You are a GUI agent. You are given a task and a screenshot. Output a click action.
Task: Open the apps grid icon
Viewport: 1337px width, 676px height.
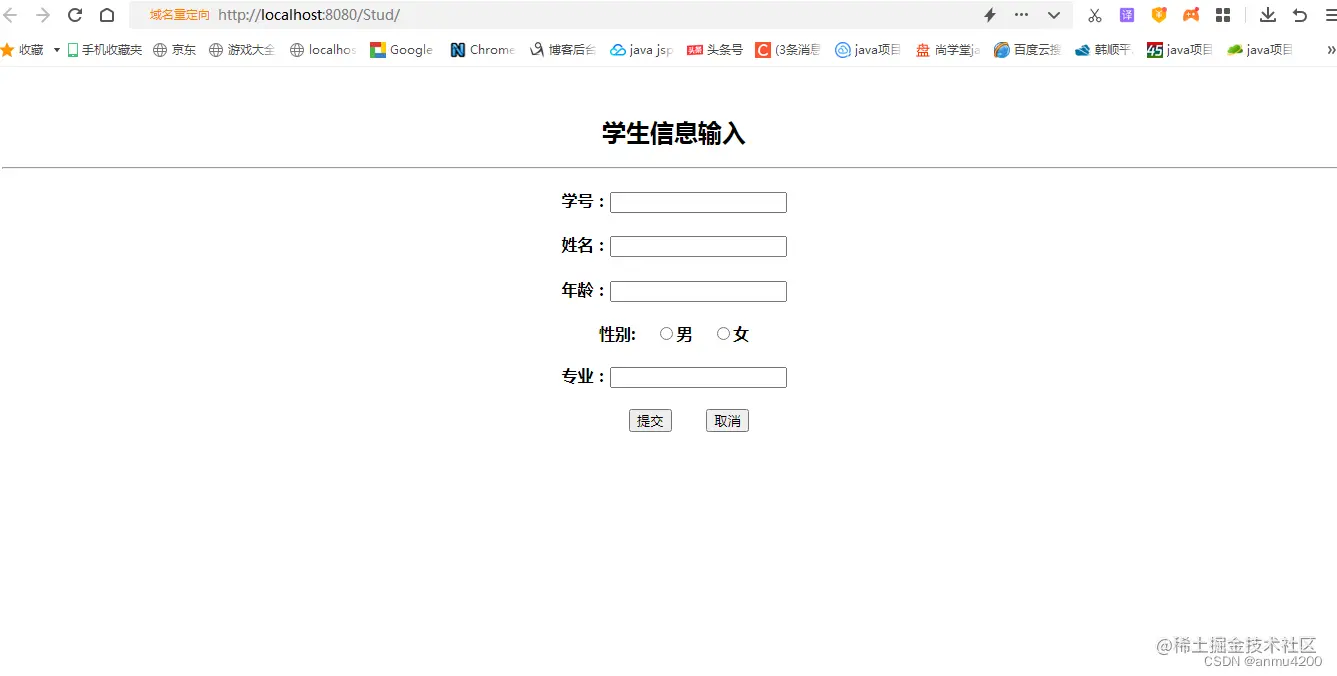1222,14
